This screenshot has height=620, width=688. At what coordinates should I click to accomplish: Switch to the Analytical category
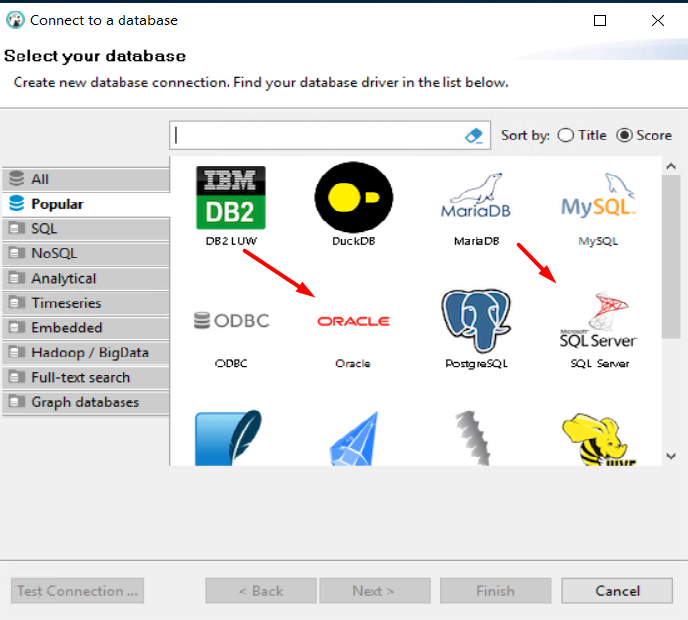[86, 278]
